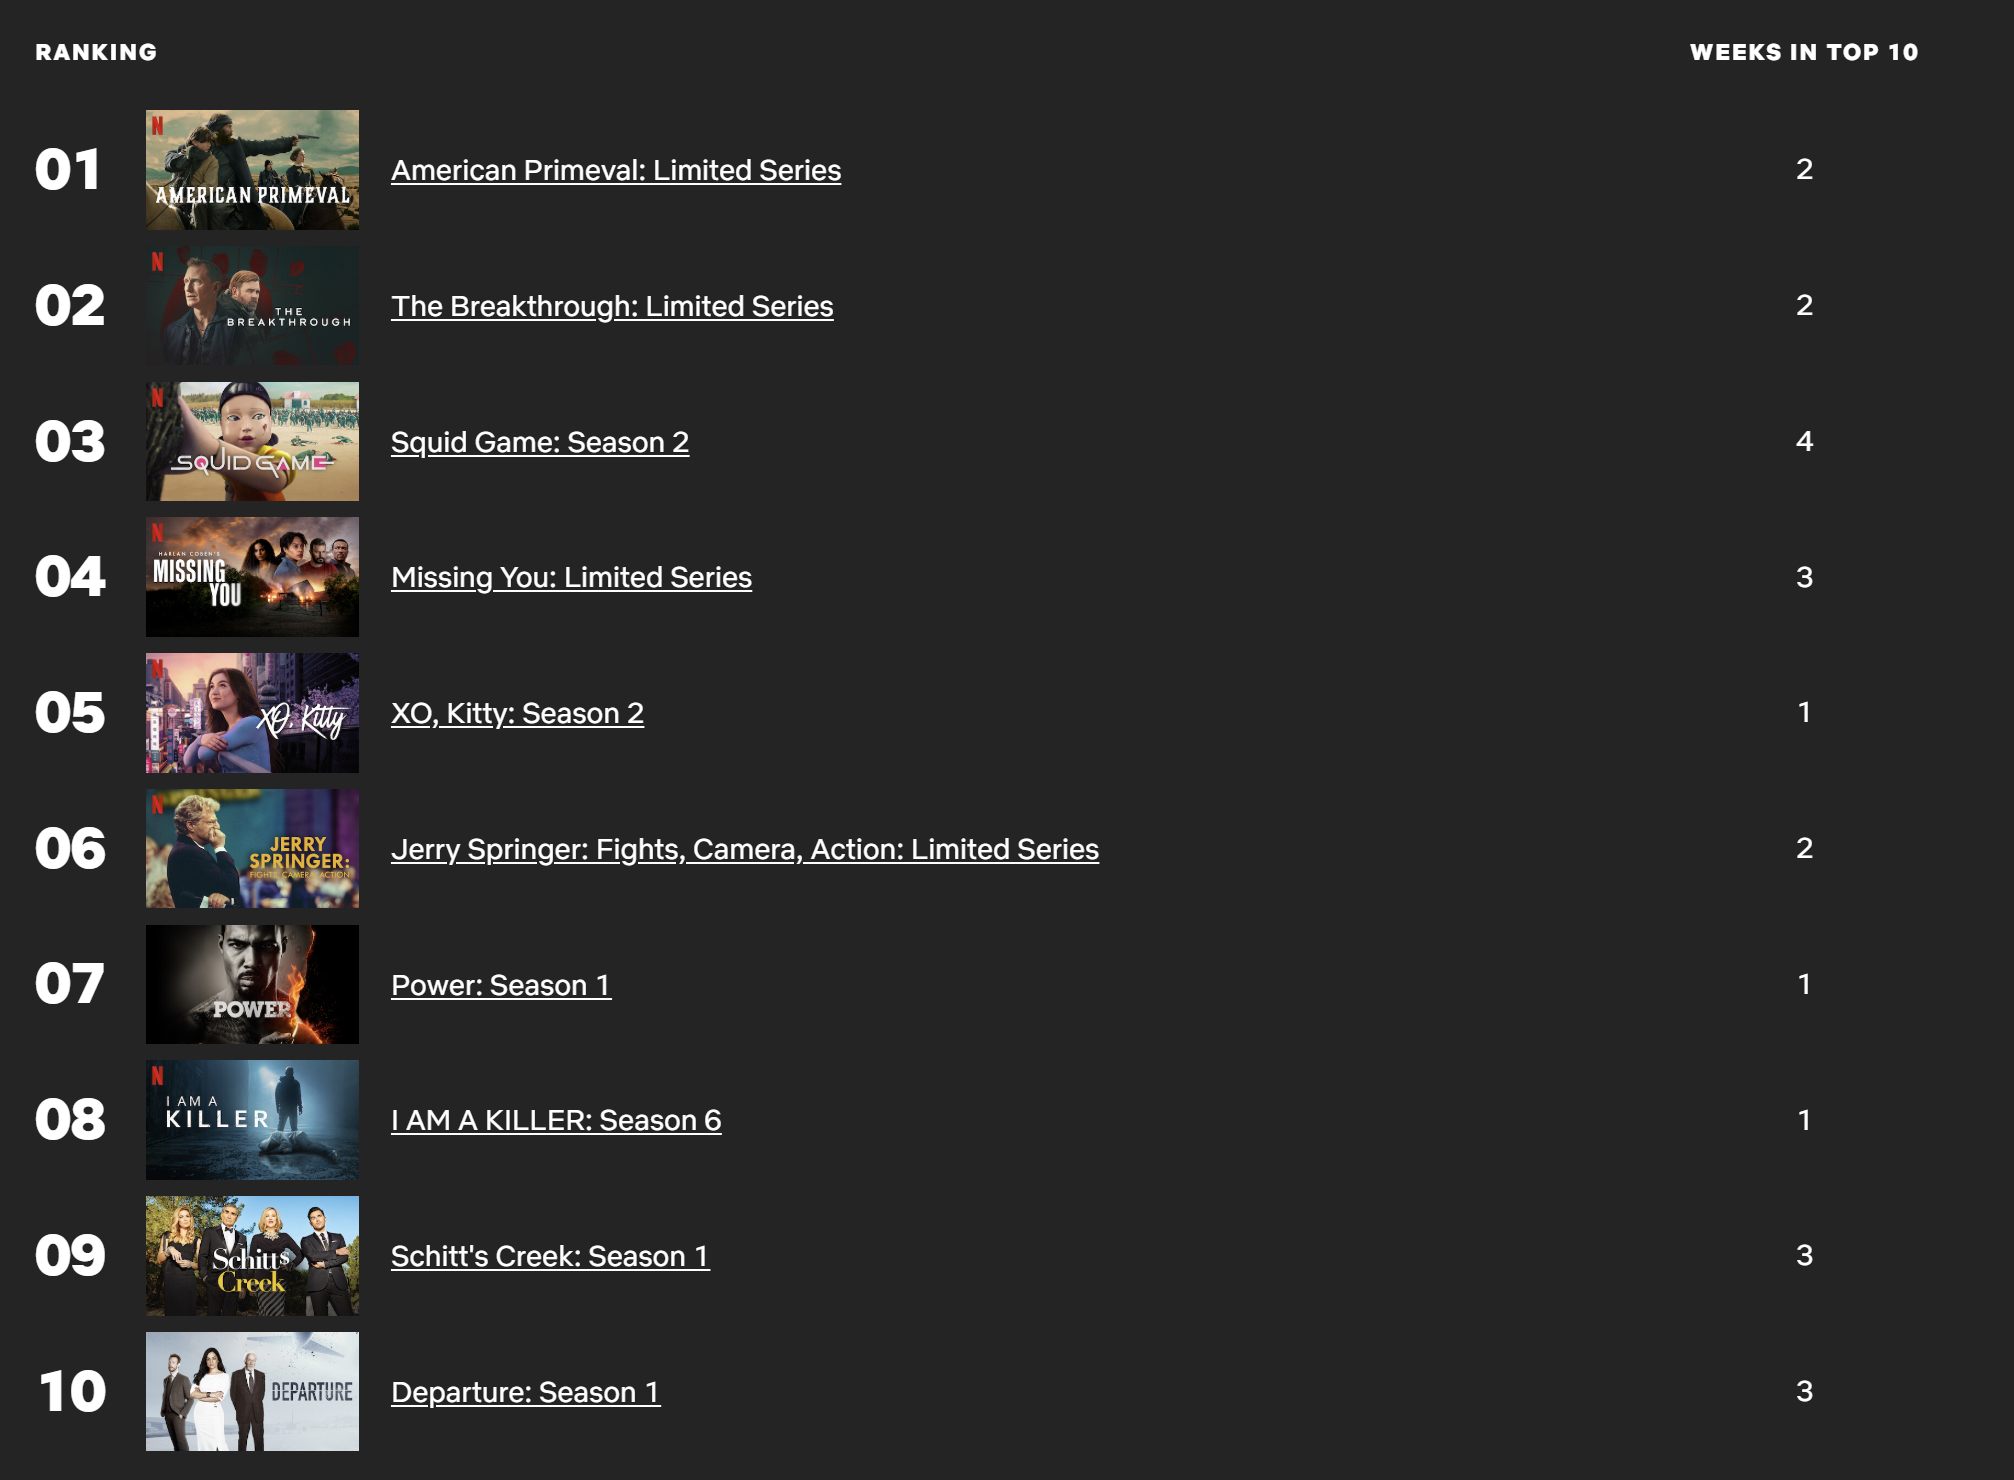The width and height of the screenshot is (2014, 1480).
Task: Open the Squid Game doll thumbnail
Action: (x=252, y=441)
